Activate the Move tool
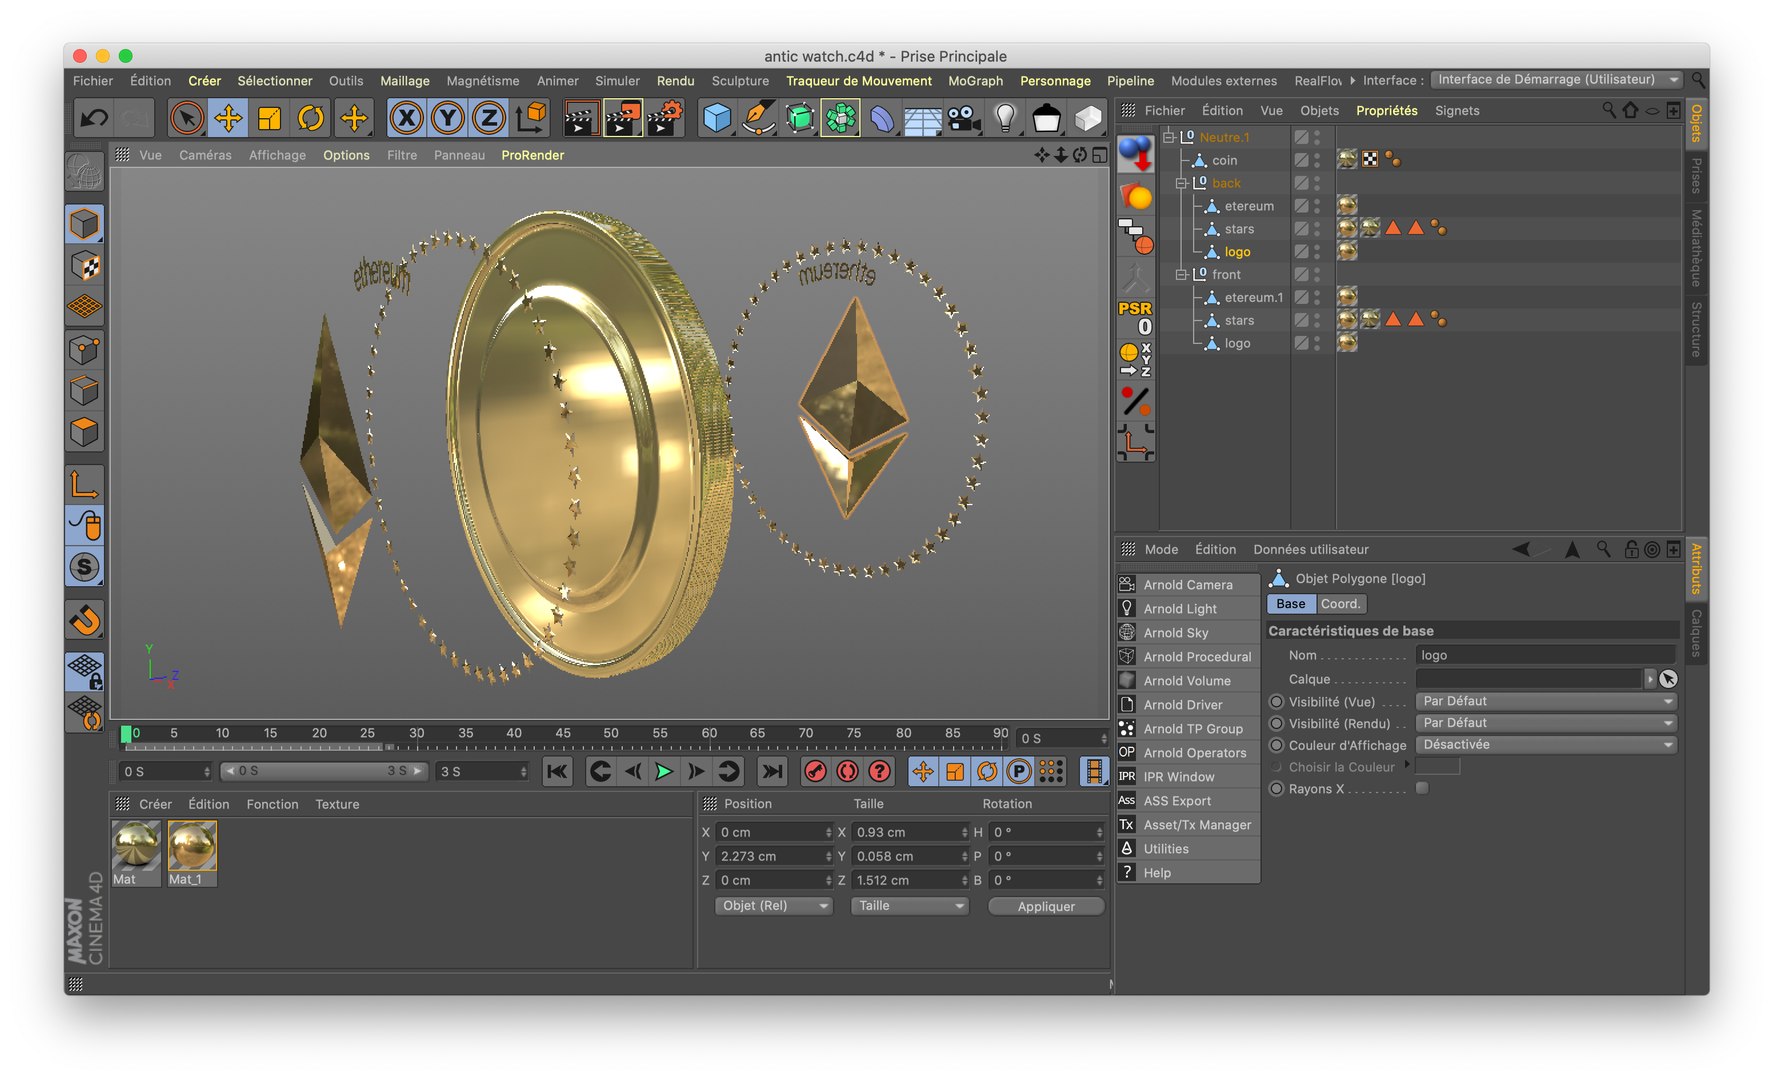1774x1080 pixels. point(228,118)
